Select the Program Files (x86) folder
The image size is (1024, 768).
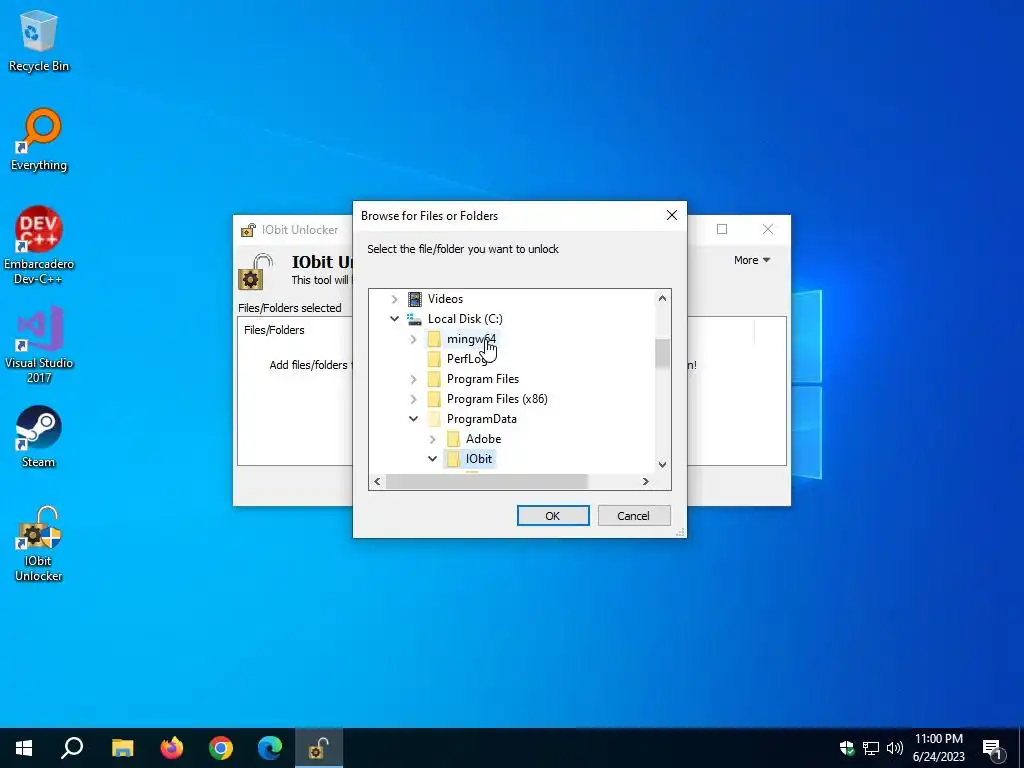[x=497, y=399]
